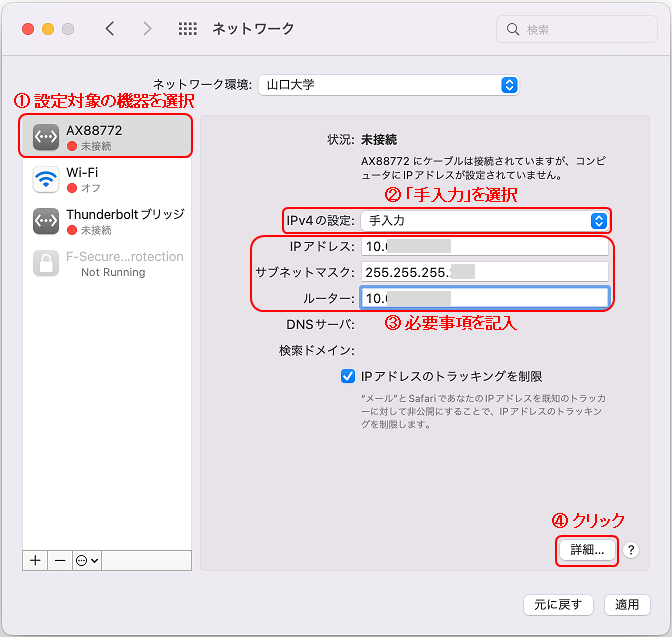This screenshot has width=672, height=637.
Task: Open the IPv4の設定 dropdown
Action: (484, 221)
